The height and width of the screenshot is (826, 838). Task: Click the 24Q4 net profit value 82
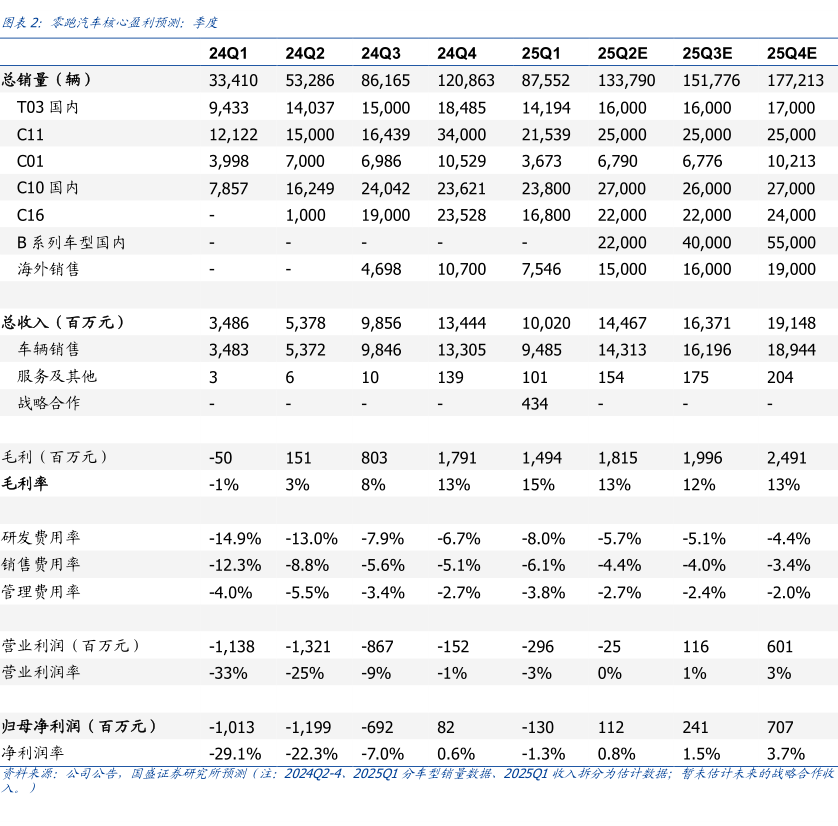(x=446, y=727)
